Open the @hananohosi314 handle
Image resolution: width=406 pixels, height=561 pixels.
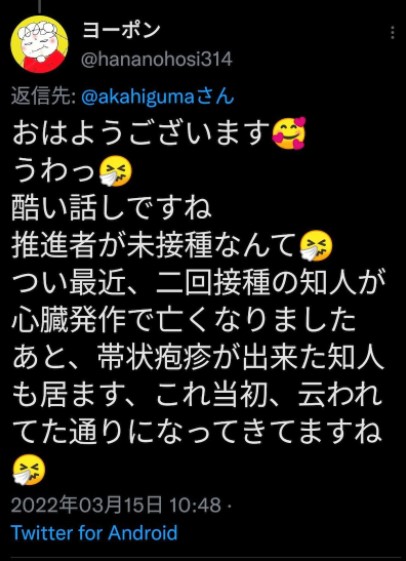pos(157,59)
